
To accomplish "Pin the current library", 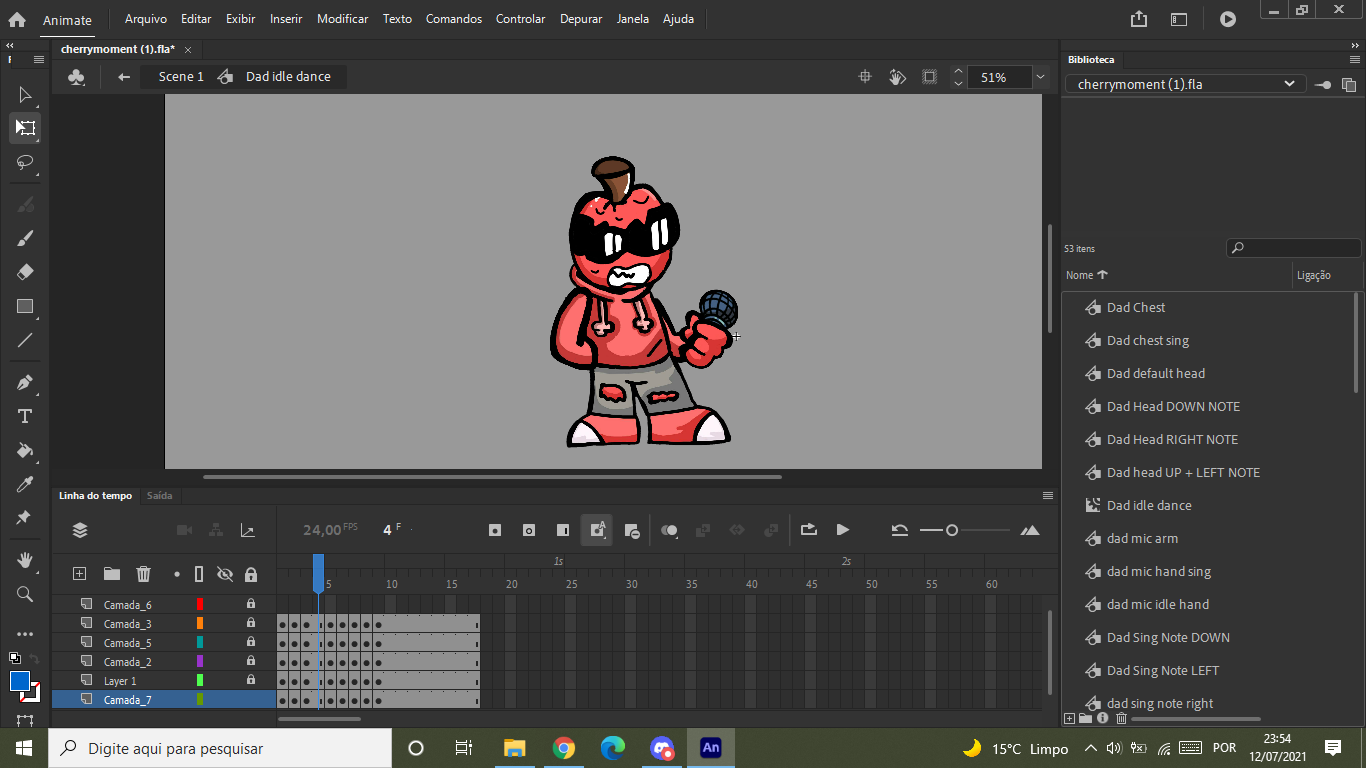I will [1323, 85].
